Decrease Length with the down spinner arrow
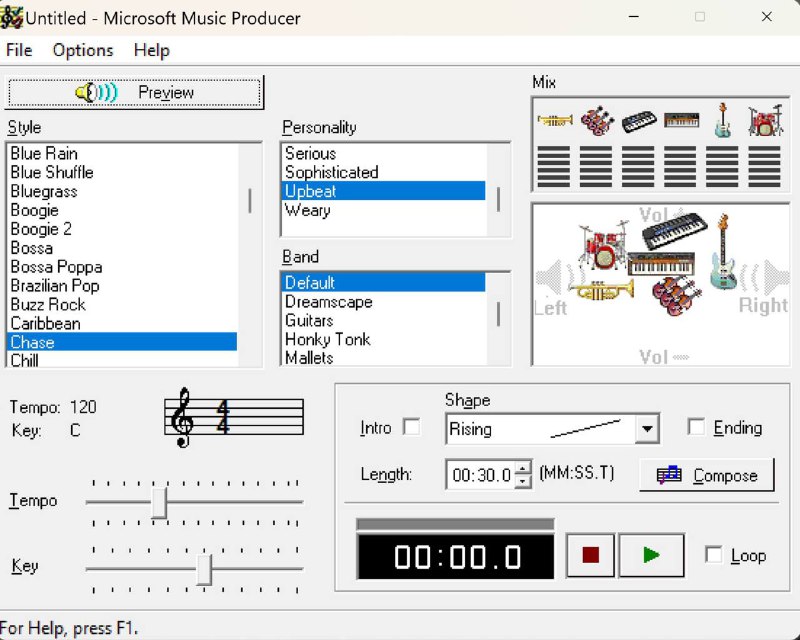Screen dimensions: 800x640 pos(523,481)
